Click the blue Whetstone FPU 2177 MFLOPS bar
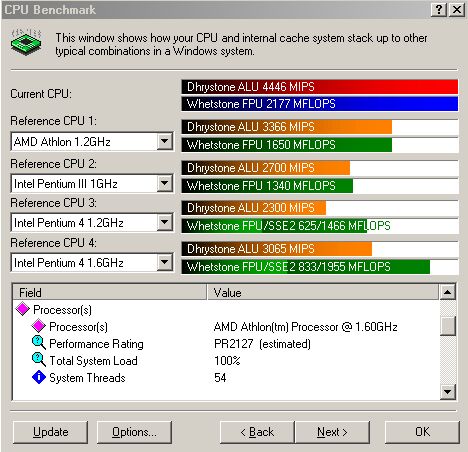 coord(320,104)
